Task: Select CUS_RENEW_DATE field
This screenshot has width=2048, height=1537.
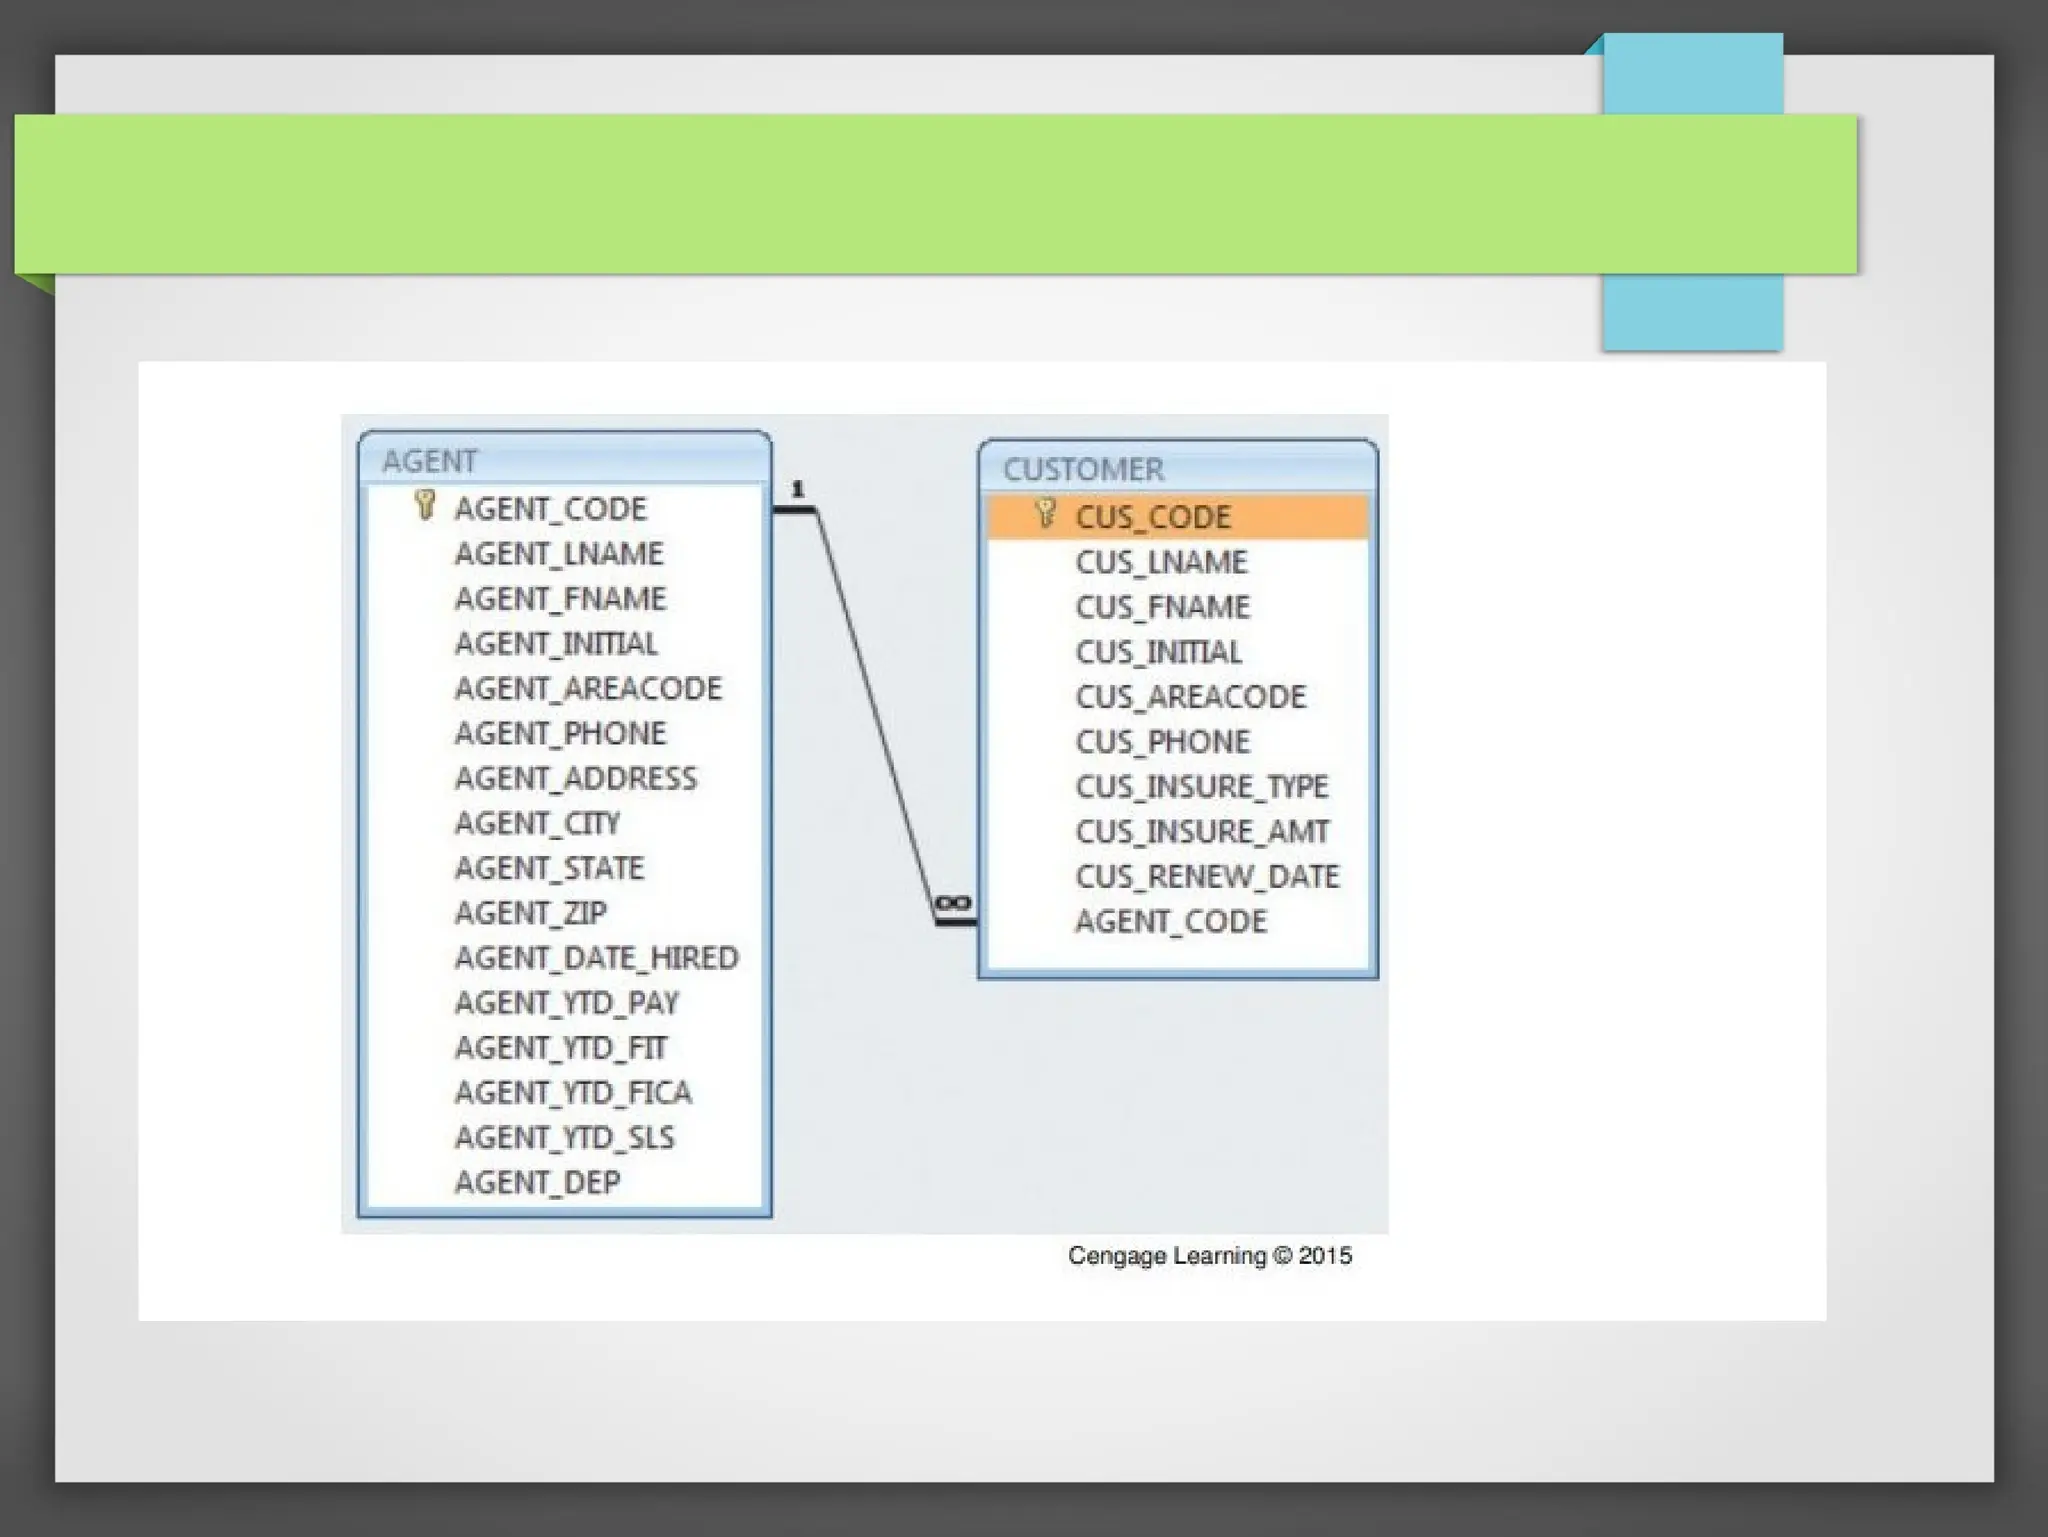Action: coord(1207,877)
